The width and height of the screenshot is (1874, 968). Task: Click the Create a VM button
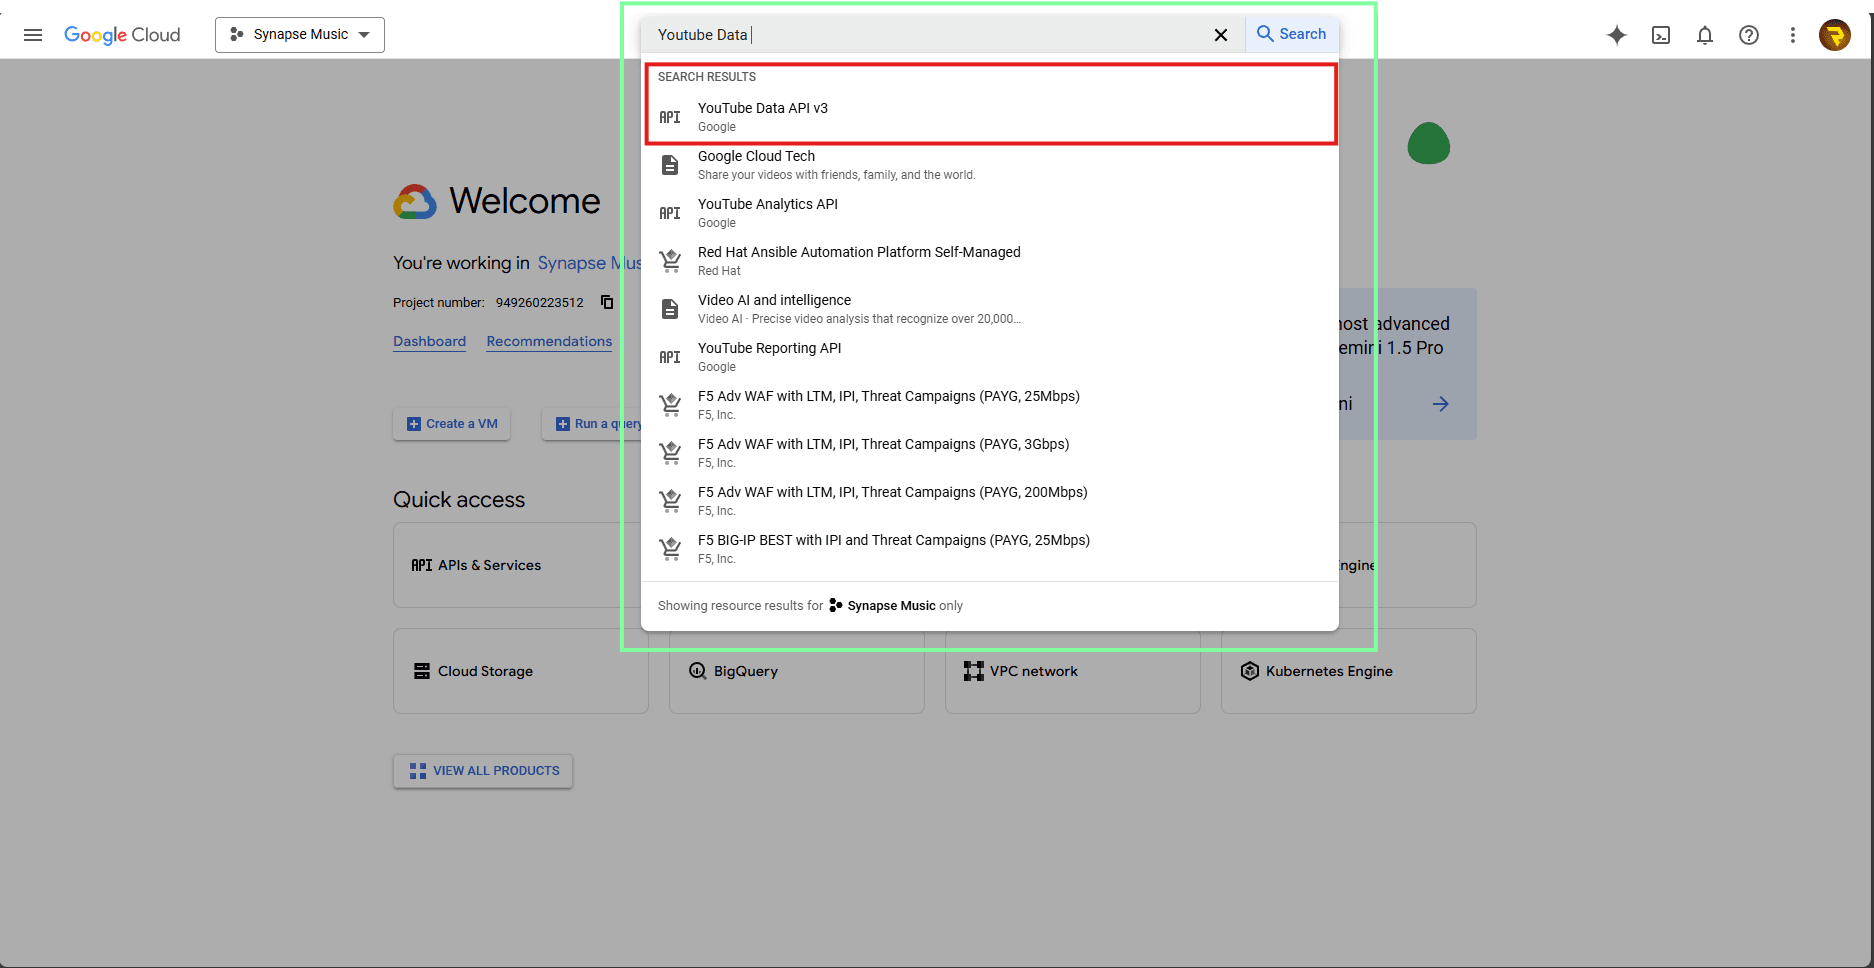452,424
